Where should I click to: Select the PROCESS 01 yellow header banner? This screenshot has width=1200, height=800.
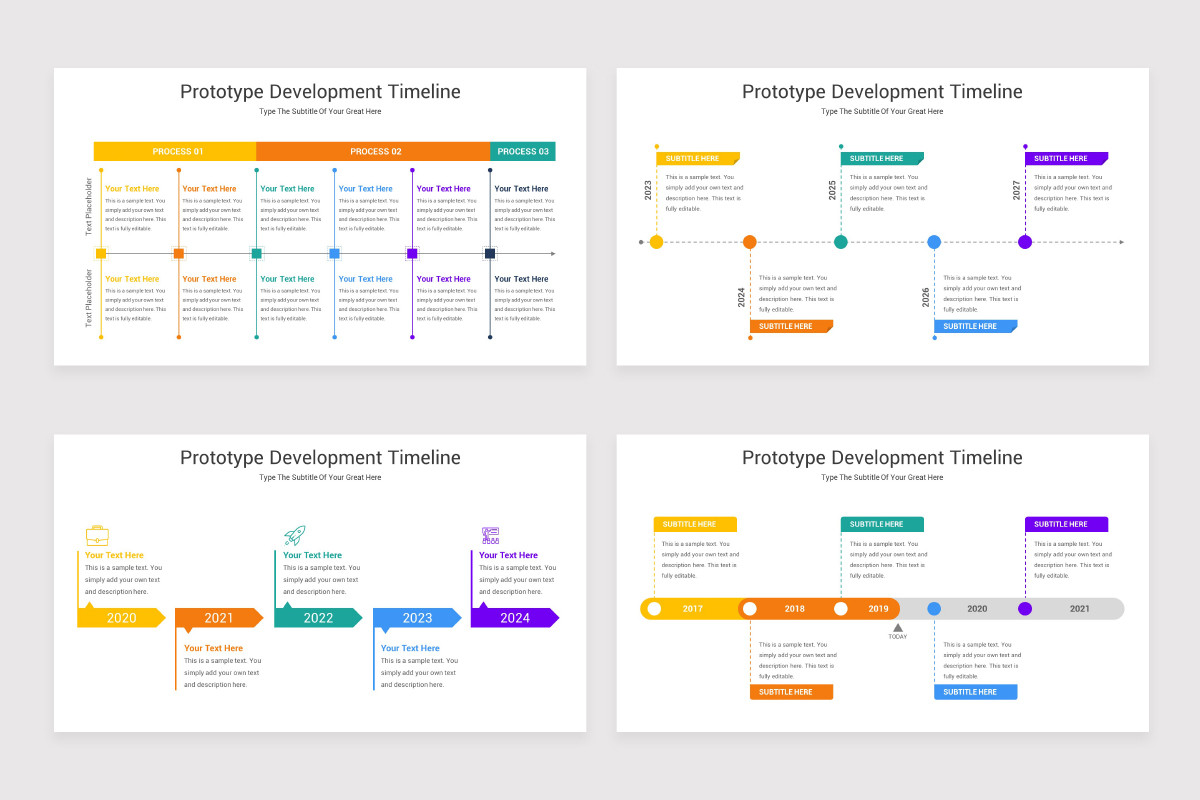176,151
